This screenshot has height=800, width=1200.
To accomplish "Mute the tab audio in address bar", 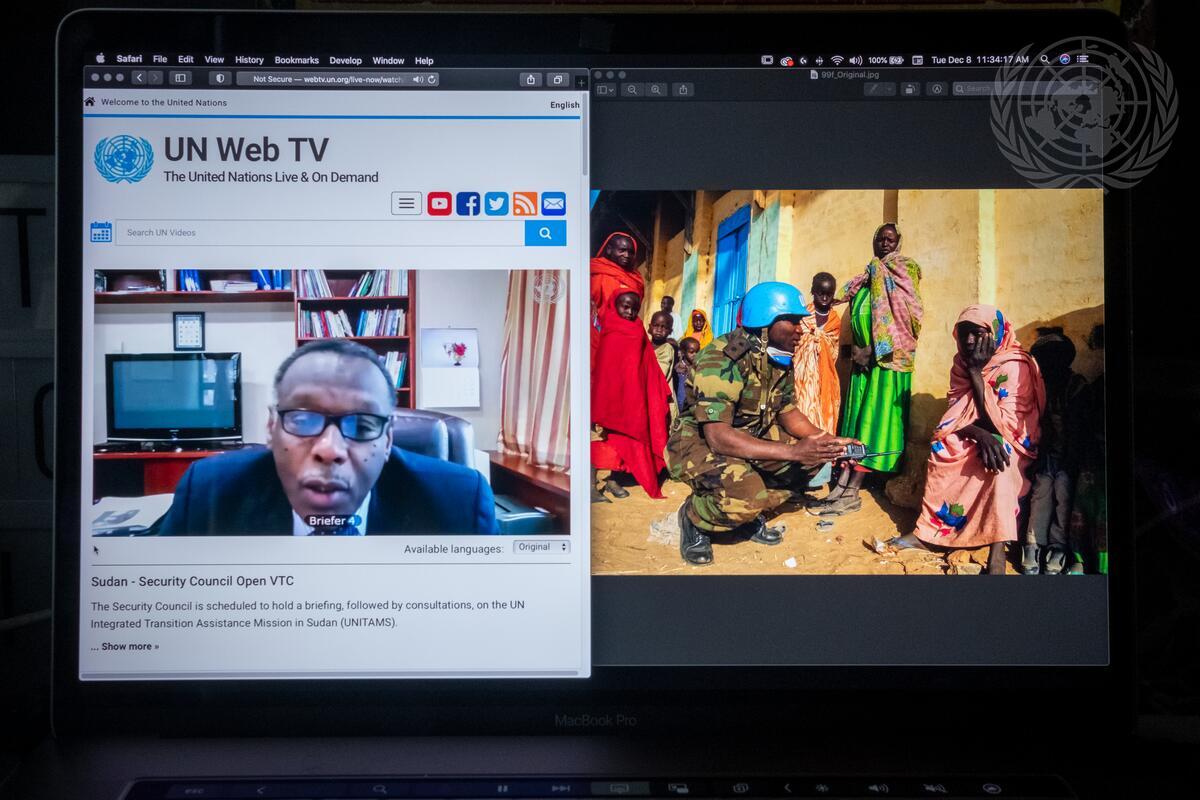I will 418,79.
